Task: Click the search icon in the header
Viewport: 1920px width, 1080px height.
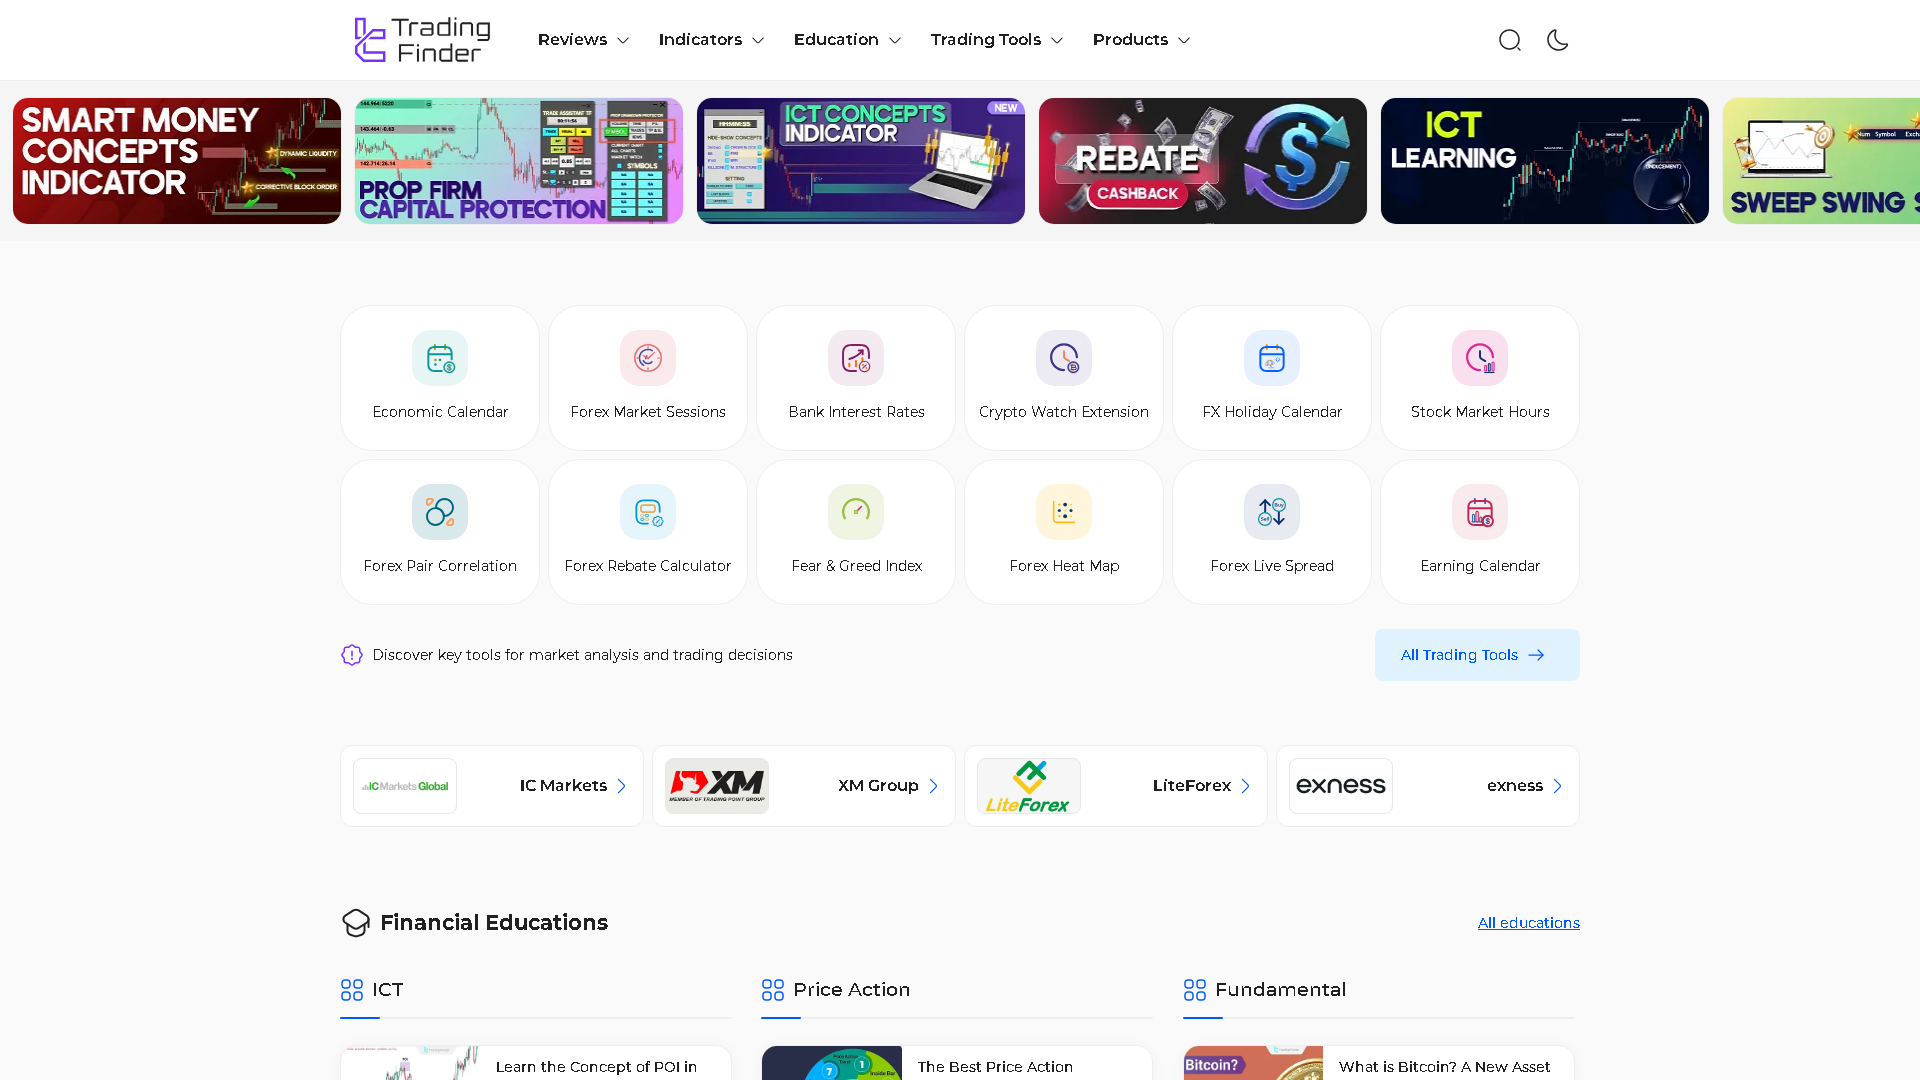Action: coord(1510,40)
